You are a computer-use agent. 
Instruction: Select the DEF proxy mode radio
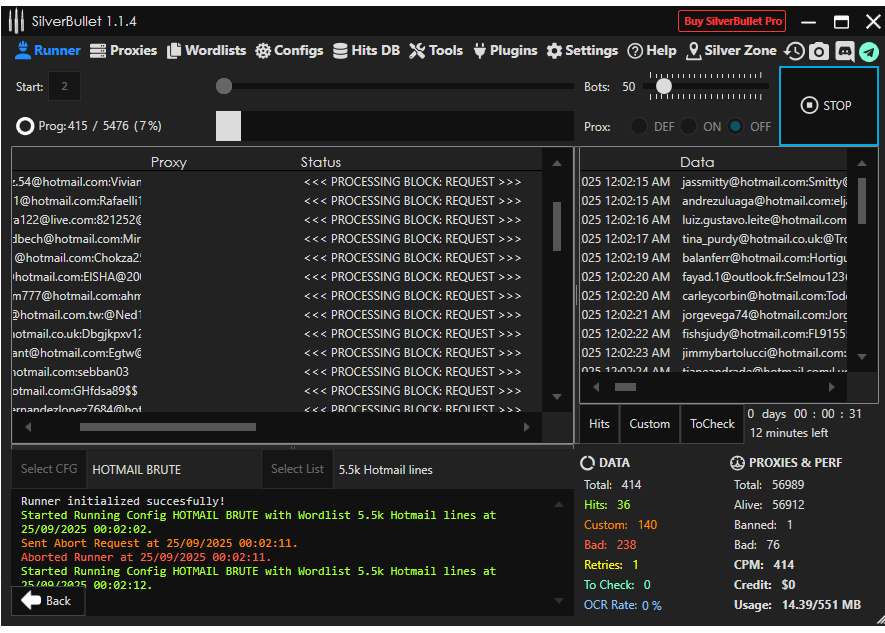(639, 127)
